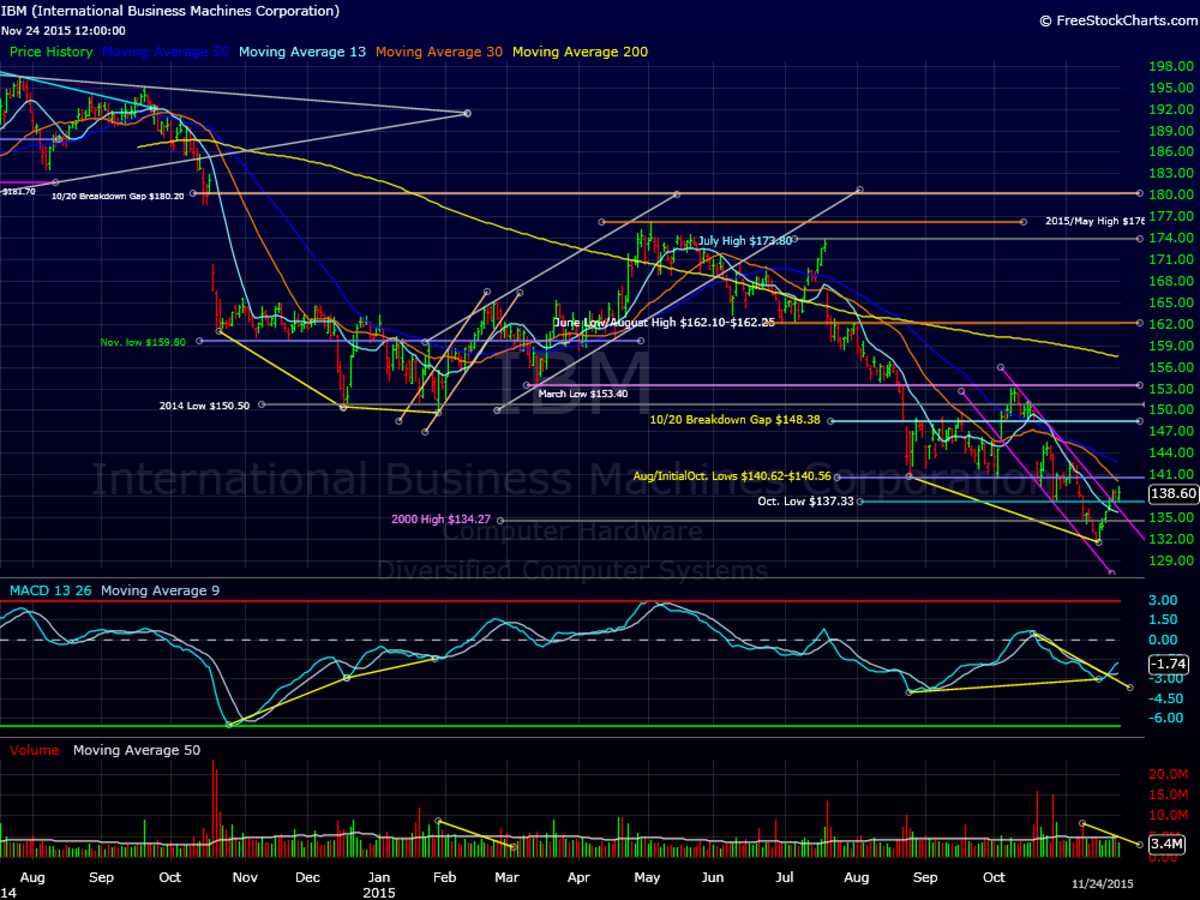
Task: Select the 2015/May High annotation
Action: [x=1095, y=221]
